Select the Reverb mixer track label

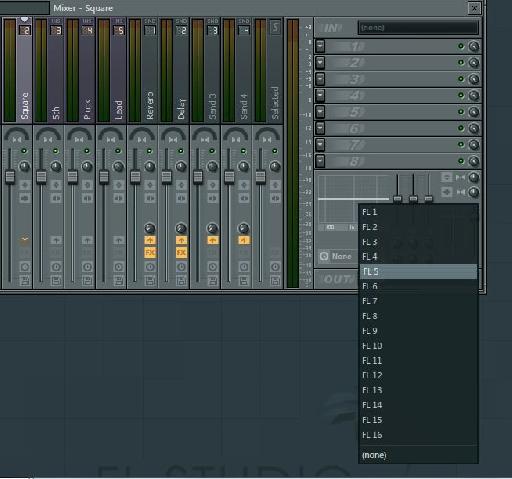(150, 106)
